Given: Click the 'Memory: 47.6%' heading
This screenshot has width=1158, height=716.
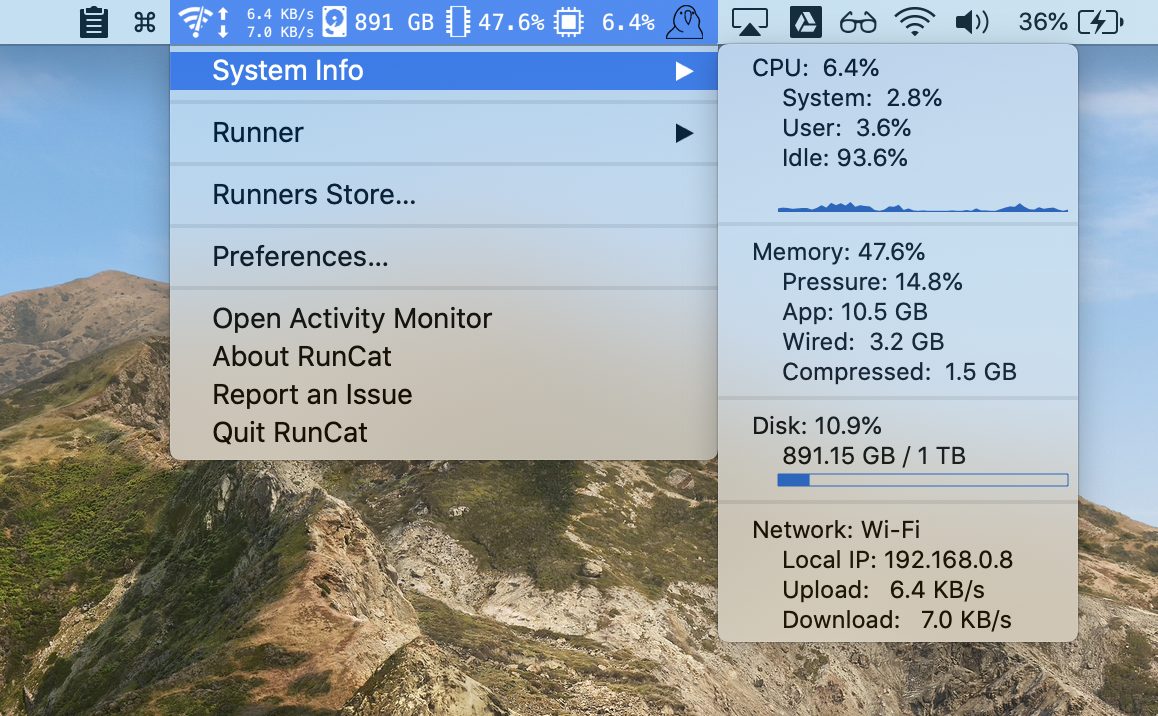Looking at the screenshot, I should point(838,252).
